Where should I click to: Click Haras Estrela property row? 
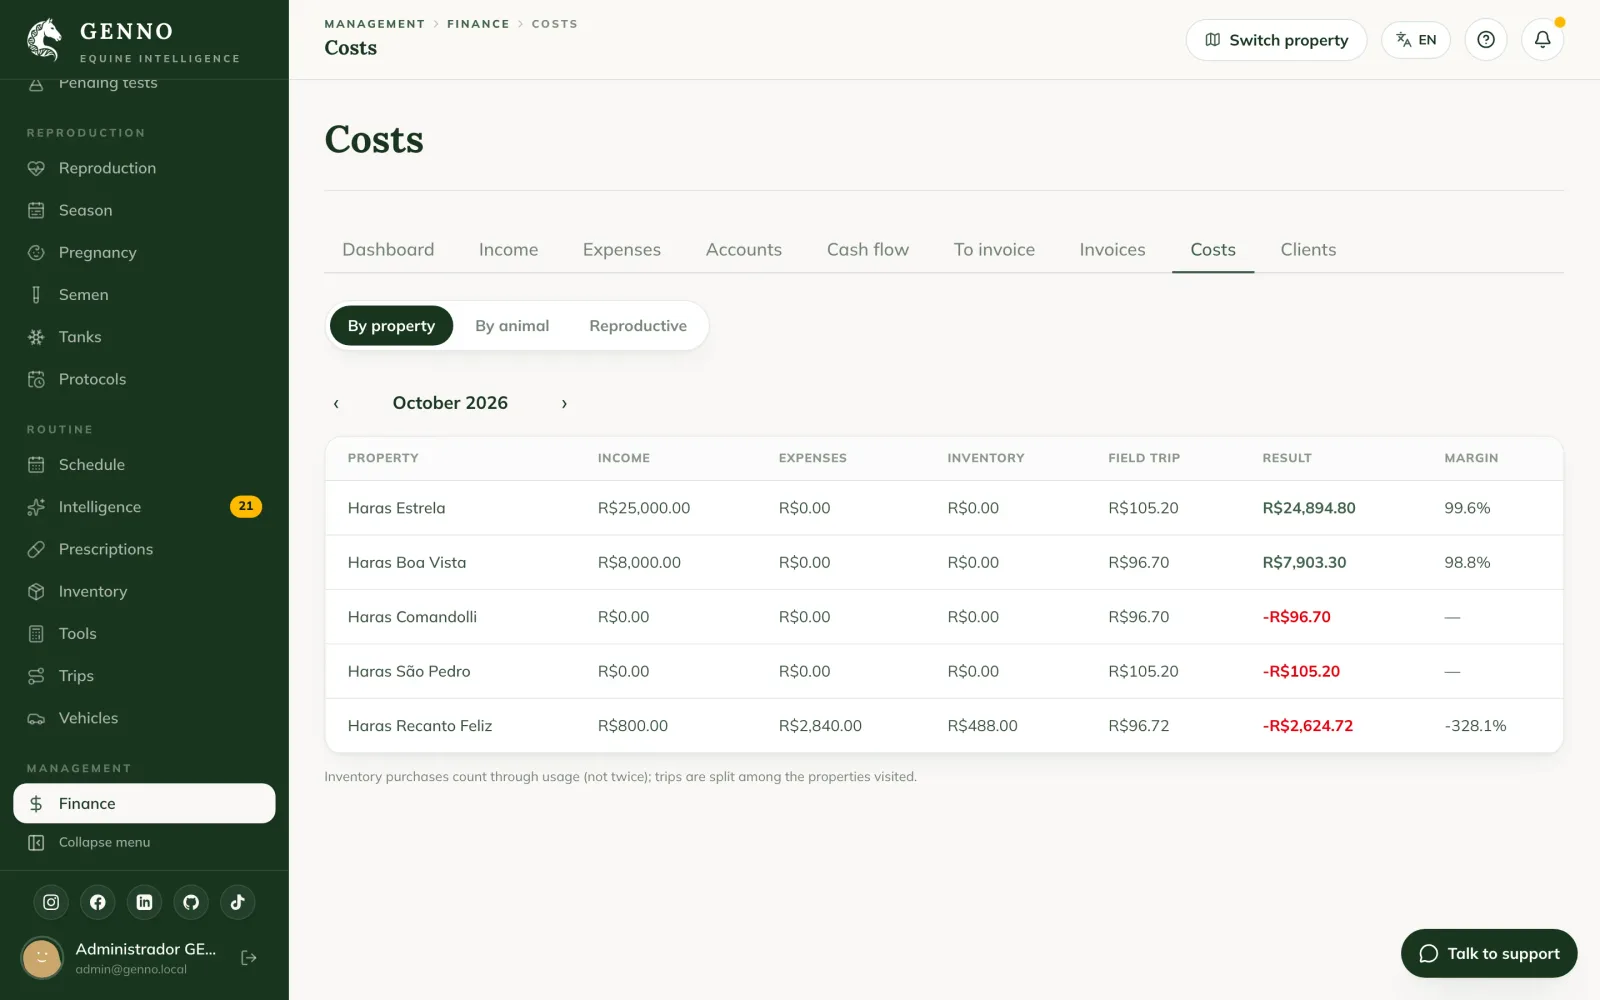click(x=944, y=508)
